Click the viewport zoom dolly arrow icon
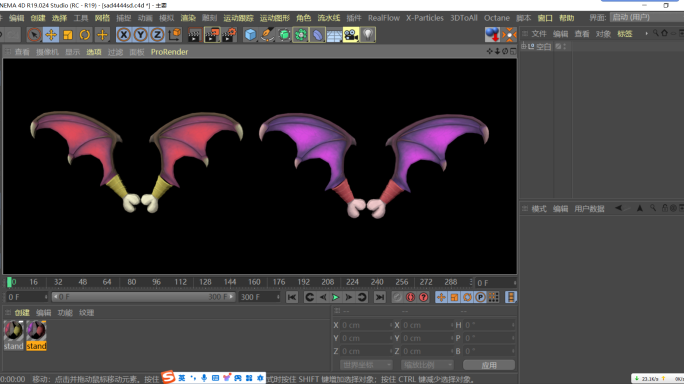This screenshot has width=684, height=384. pos(497,51)
